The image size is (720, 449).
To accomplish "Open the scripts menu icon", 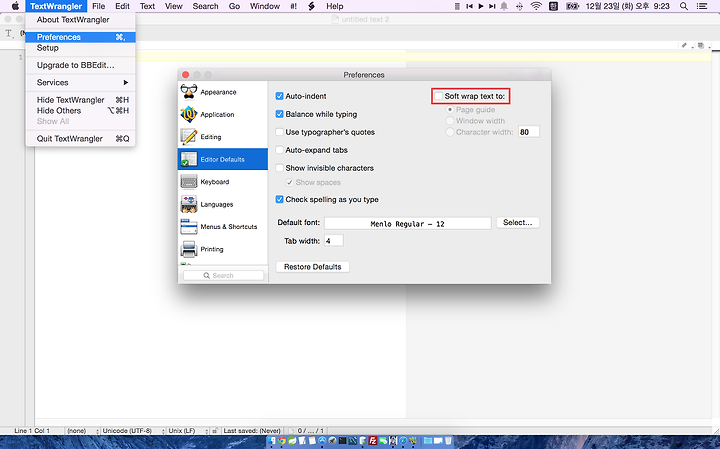I will click(311, 6).
